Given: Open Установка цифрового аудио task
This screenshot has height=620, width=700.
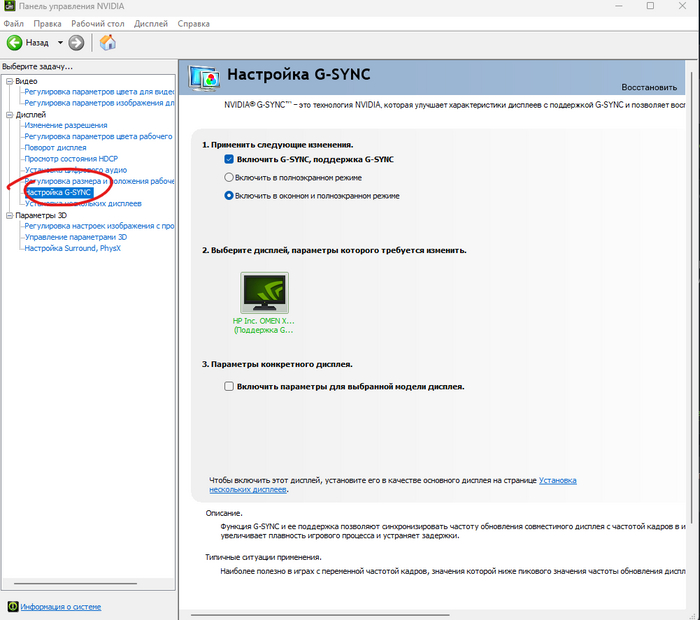Looking at the screenshot, I should pos(76,170).
